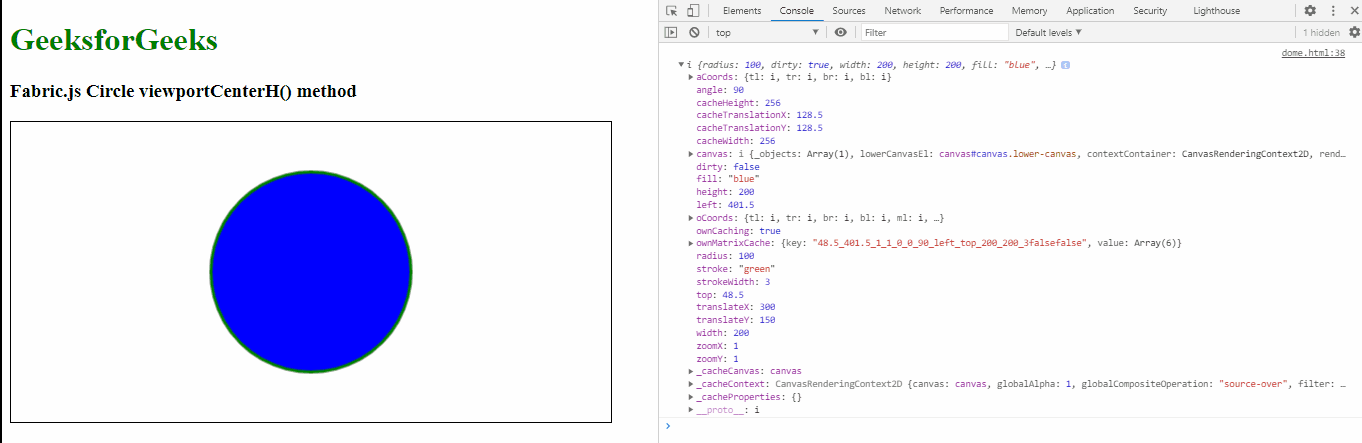Select the Console tab
This screenshot has width=1362, height=443.
pyautogui.click(x=796, y=10)
